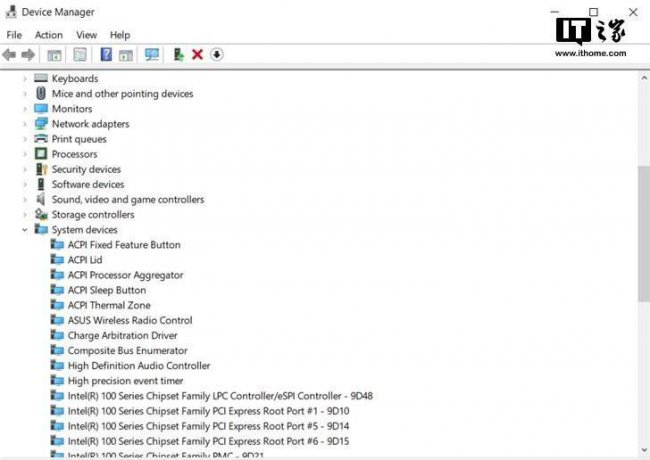Expand Mice and other pointing devices
The image size is (650, 460).
pyautogui.click(x=25, y=94)
